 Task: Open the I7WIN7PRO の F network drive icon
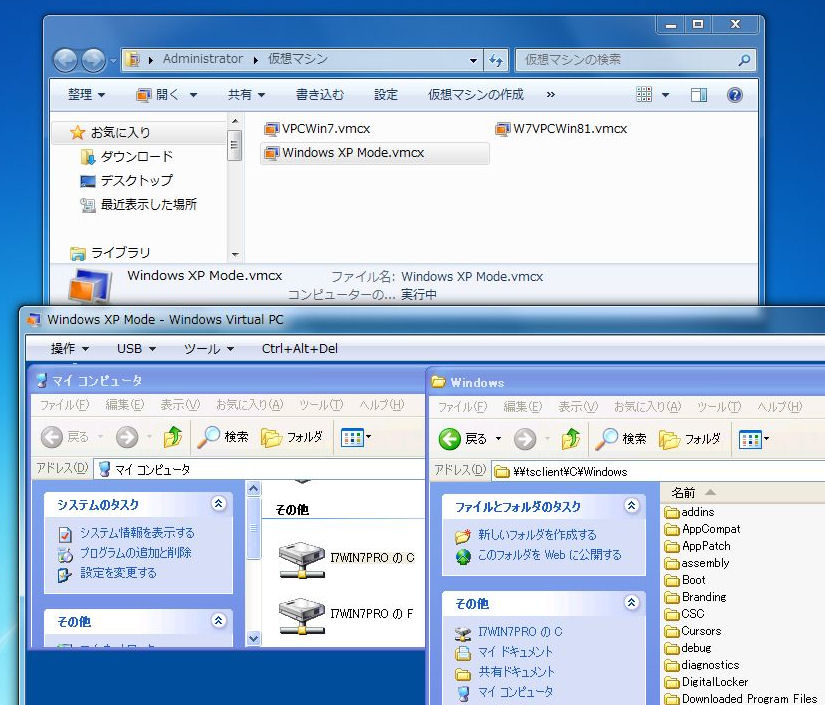click(301, 616)
